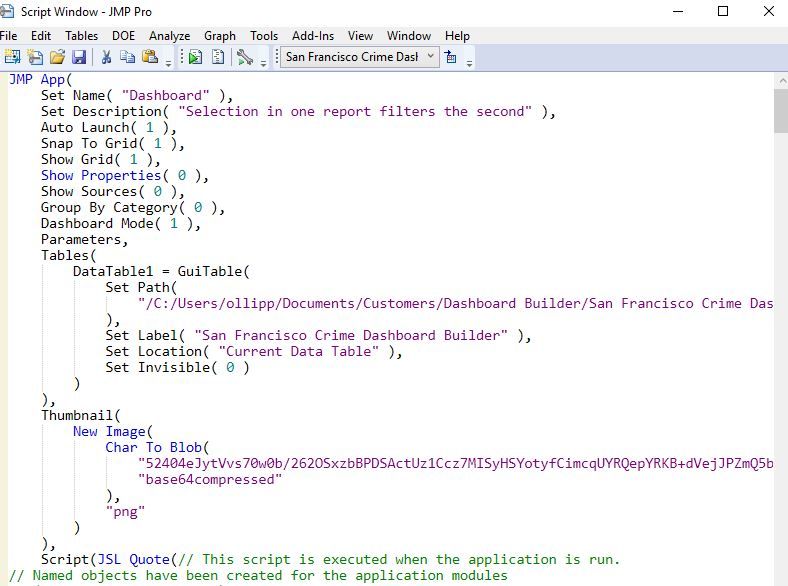Open the View menu

[x=360, y=36]
